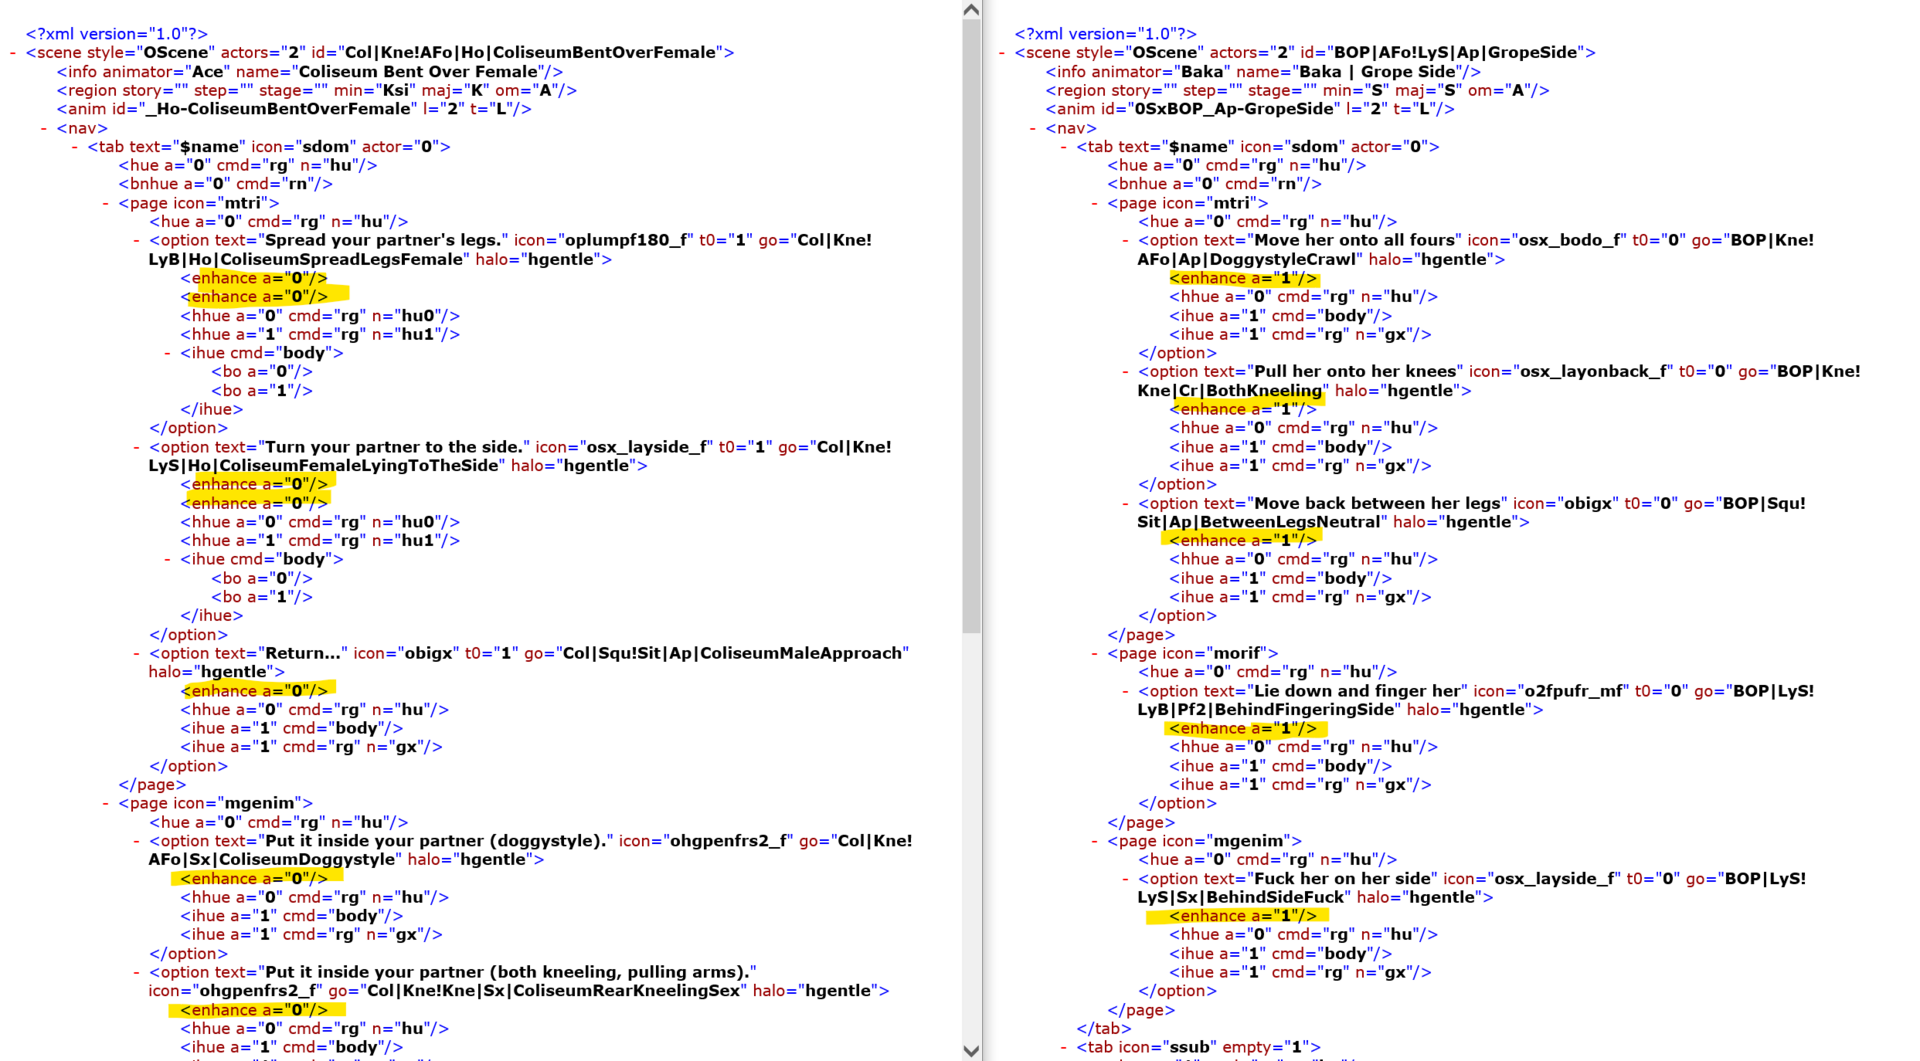Collapse the morif page node

(x=1095, y=653)
